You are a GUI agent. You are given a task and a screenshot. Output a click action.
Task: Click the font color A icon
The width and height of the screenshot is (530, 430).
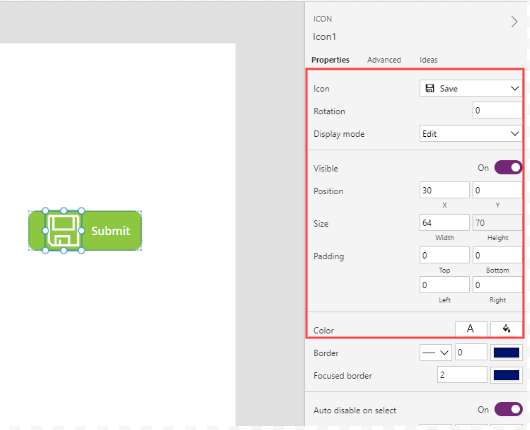pyautogui.click(x=470, y=328)
